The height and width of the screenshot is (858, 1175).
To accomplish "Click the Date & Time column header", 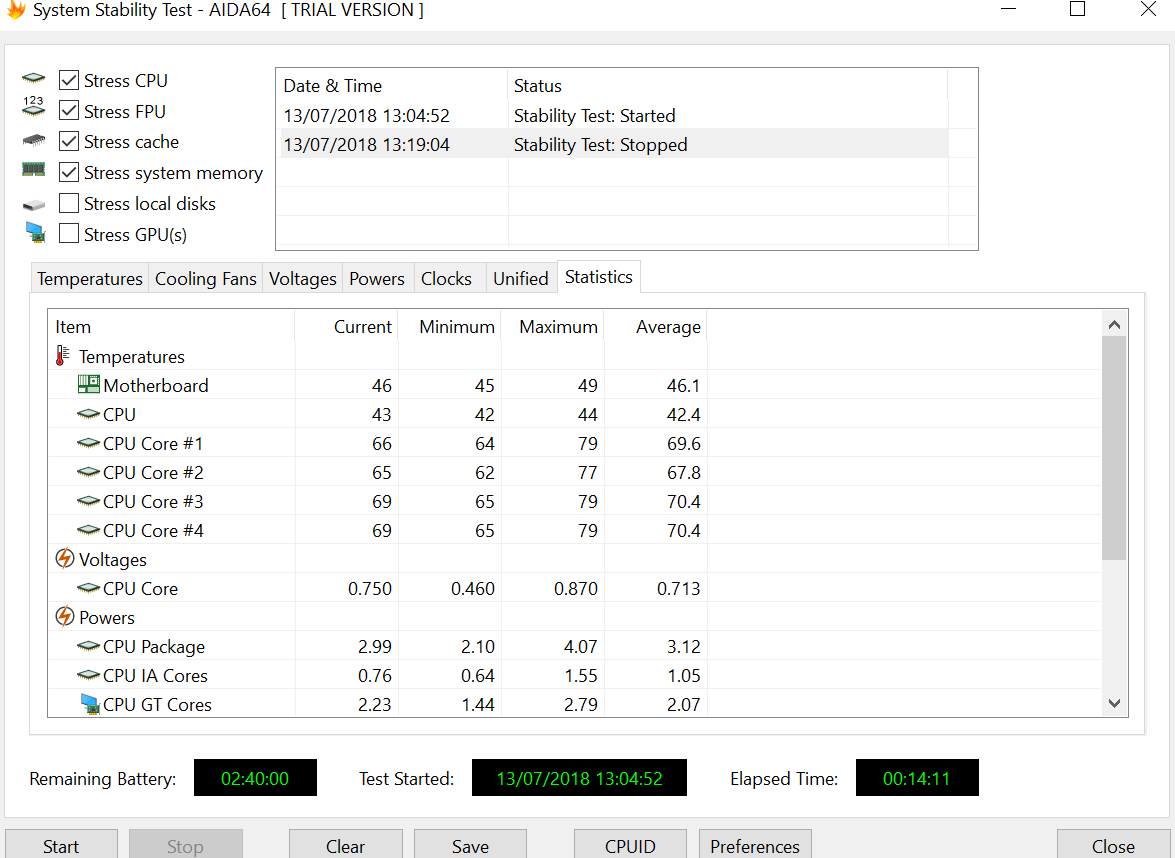I will (393, 85).
